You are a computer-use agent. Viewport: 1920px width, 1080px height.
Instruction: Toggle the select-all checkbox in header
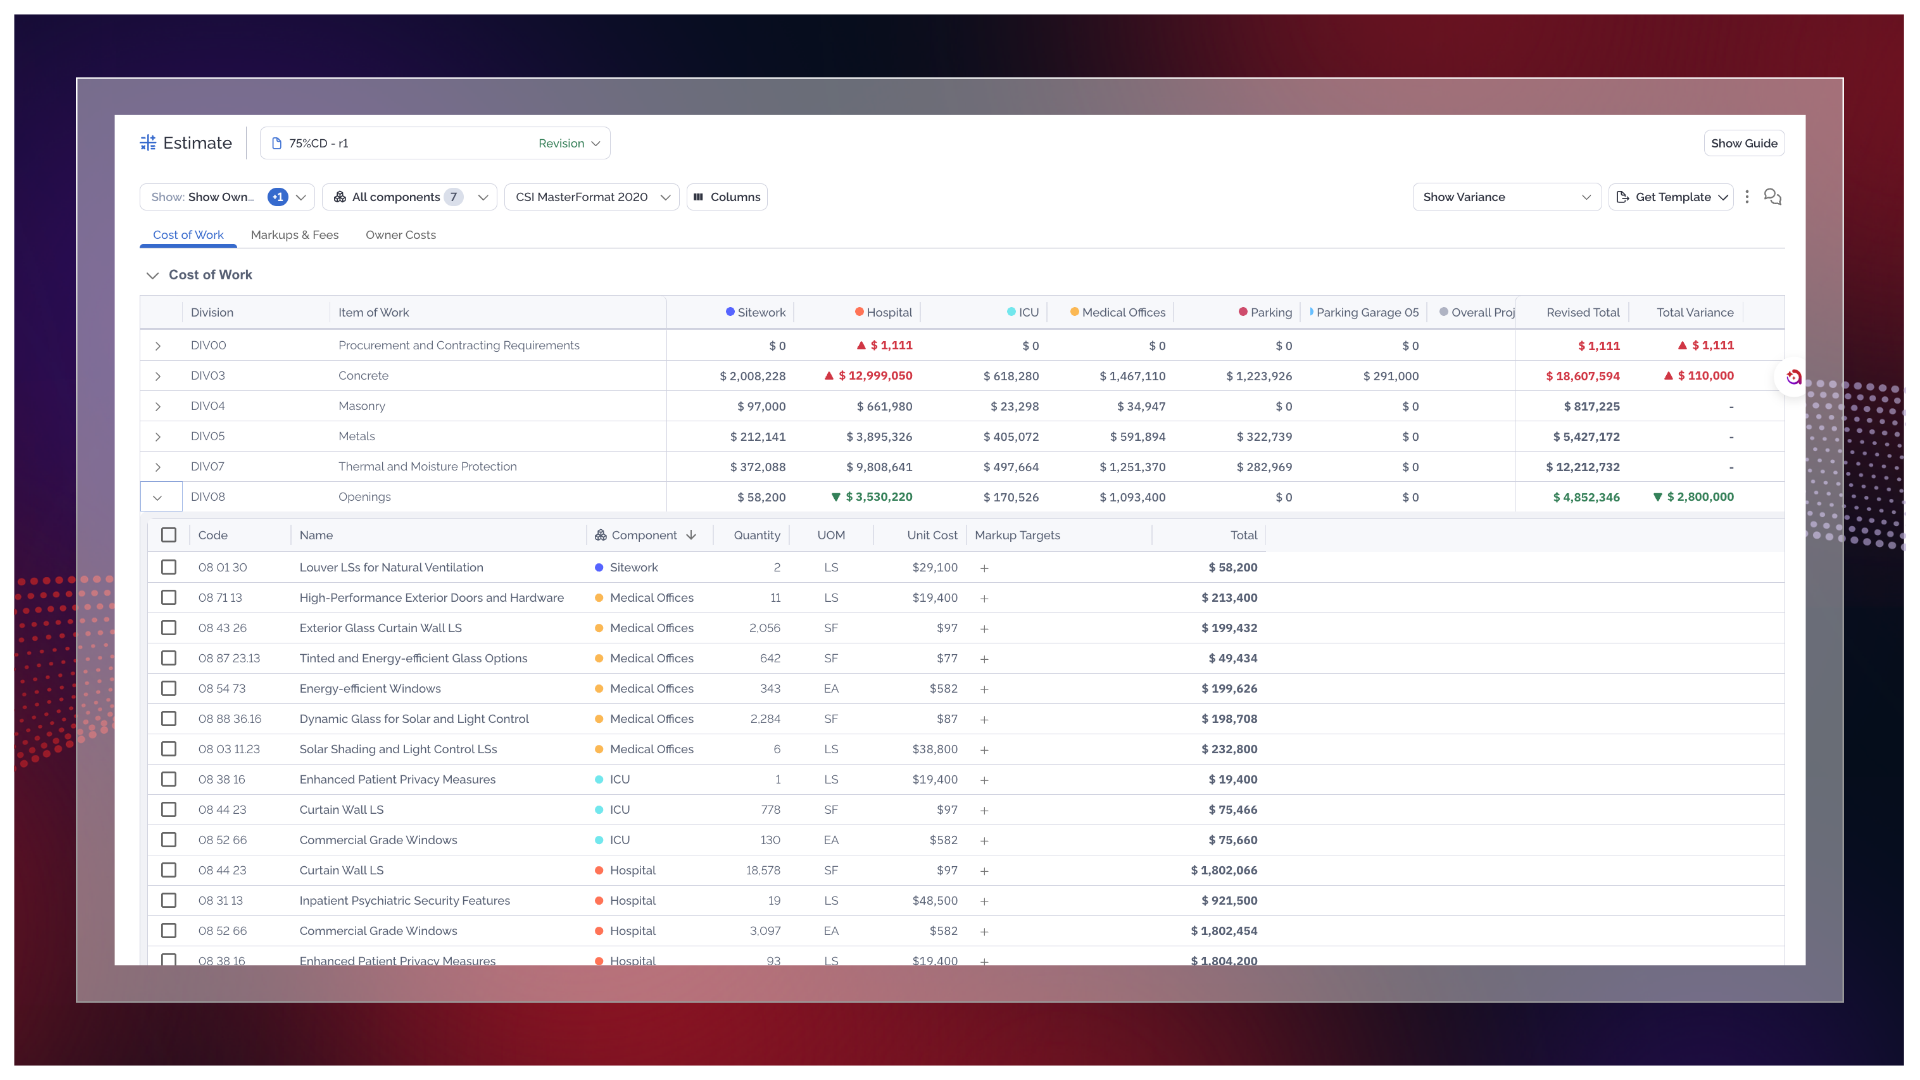[x=169, y=535]
